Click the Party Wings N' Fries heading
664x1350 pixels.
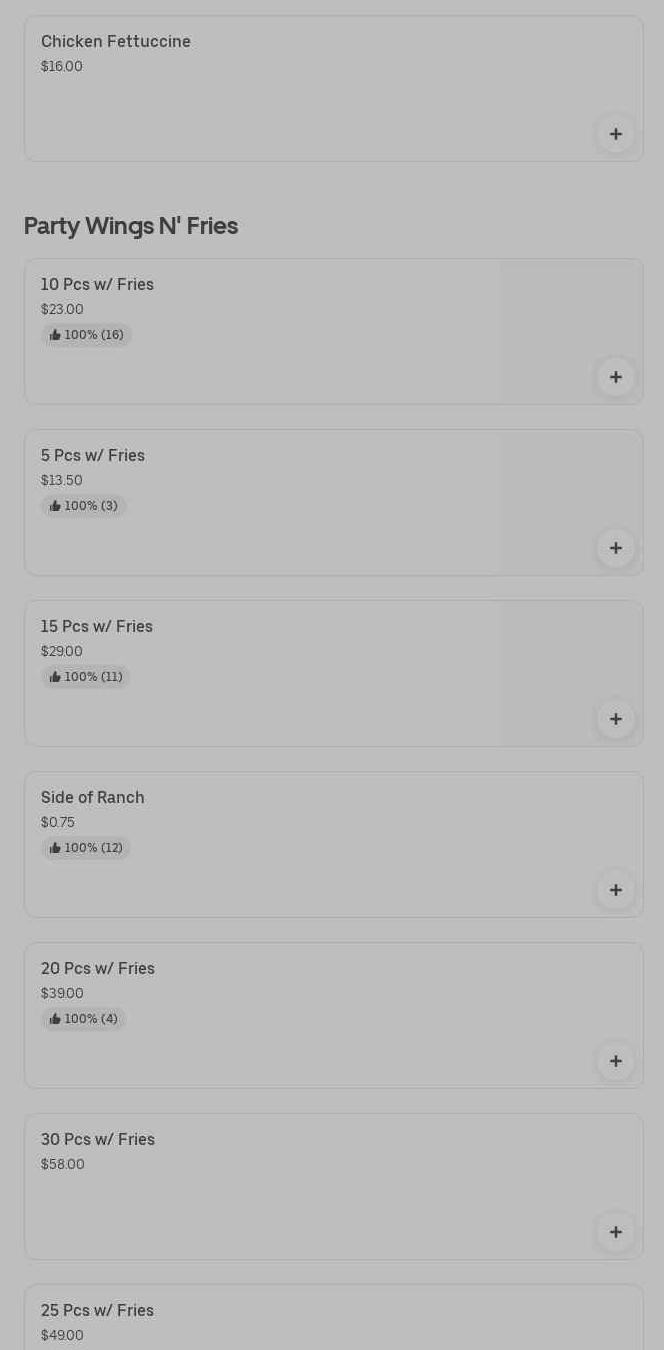coord(131,226)
